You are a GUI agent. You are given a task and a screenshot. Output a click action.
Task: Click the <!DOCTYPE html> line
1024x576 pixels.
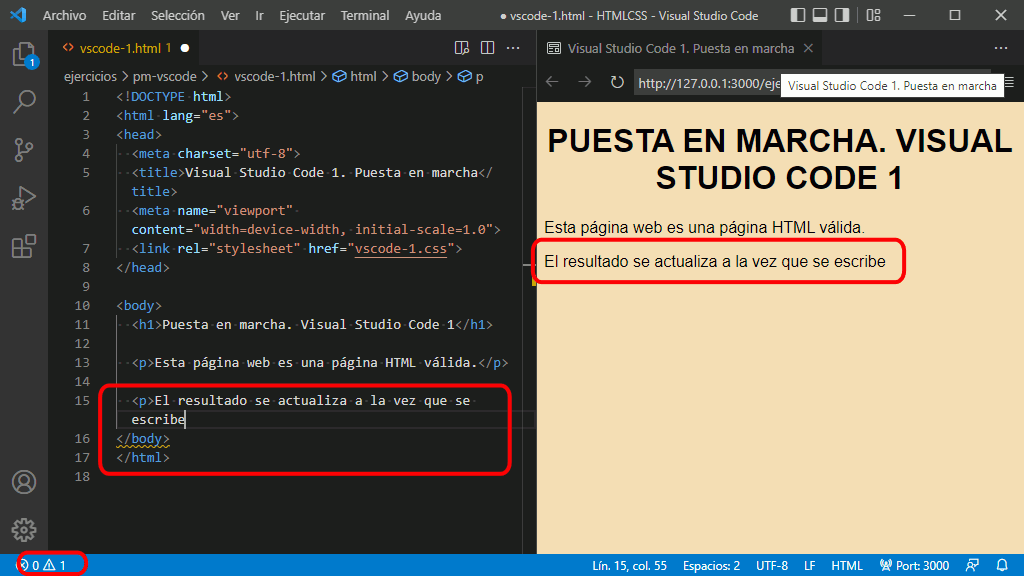pos(174,97)
